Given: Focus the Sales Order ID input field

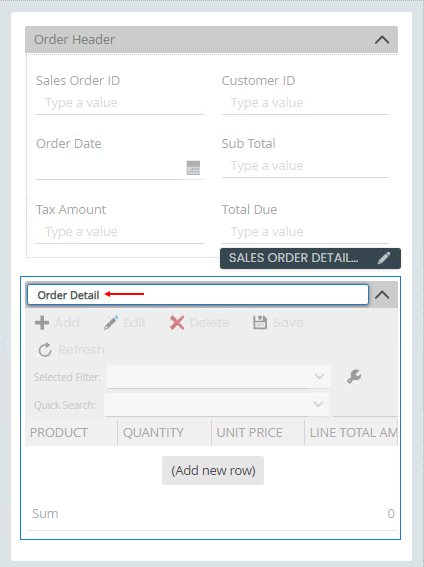Looking at the screenshot, I should pyautogui.click(x=120, y=103).
